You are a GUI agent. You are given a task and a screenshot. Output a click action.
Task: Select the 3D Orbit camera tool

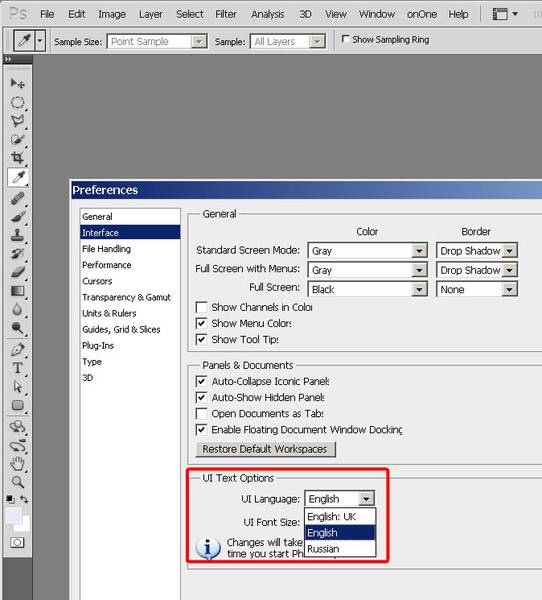coord(18,446)
